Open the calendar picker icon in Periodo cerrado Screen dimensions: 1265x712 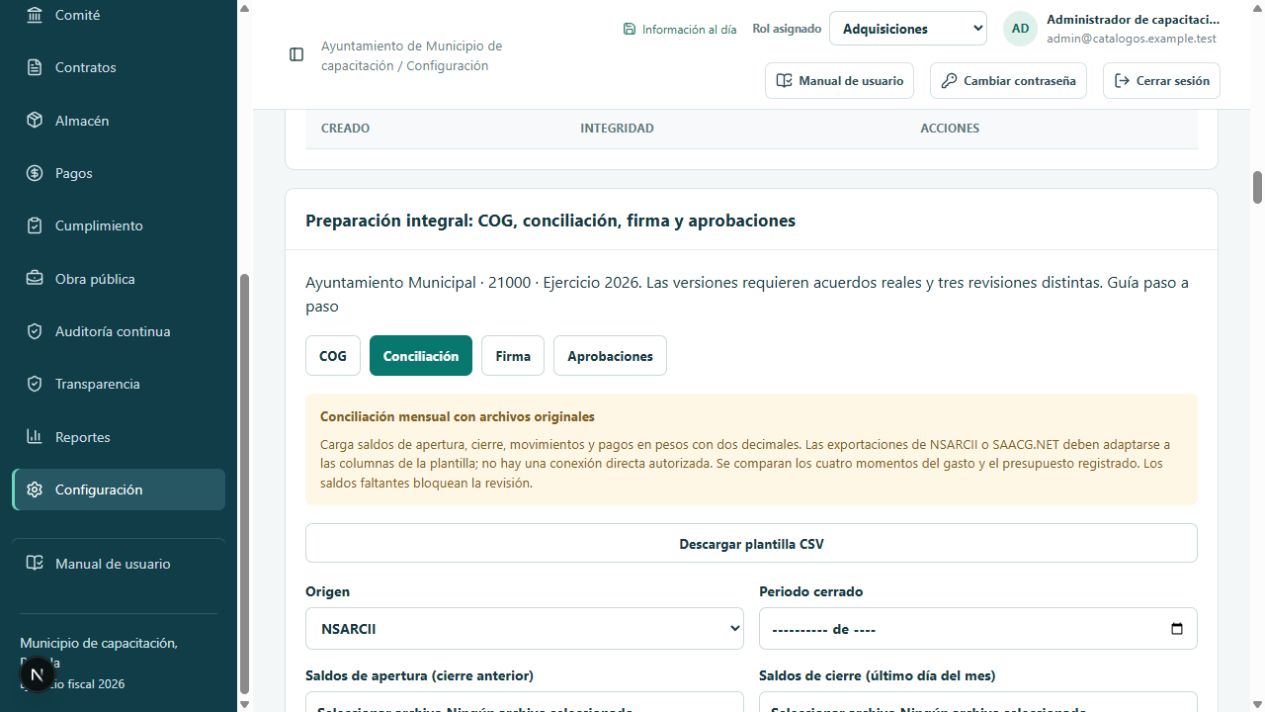(1177, 629)
